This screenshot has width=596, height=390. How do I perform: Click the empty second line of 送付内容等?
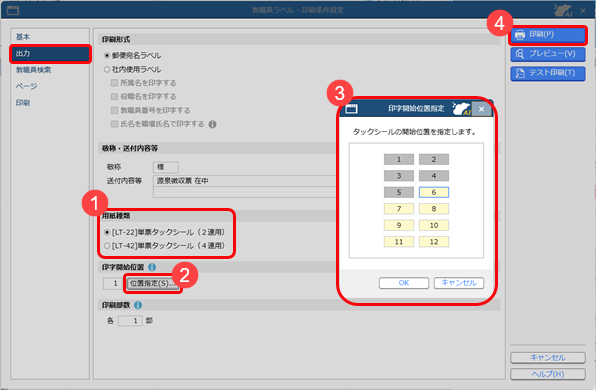(244, 192)
